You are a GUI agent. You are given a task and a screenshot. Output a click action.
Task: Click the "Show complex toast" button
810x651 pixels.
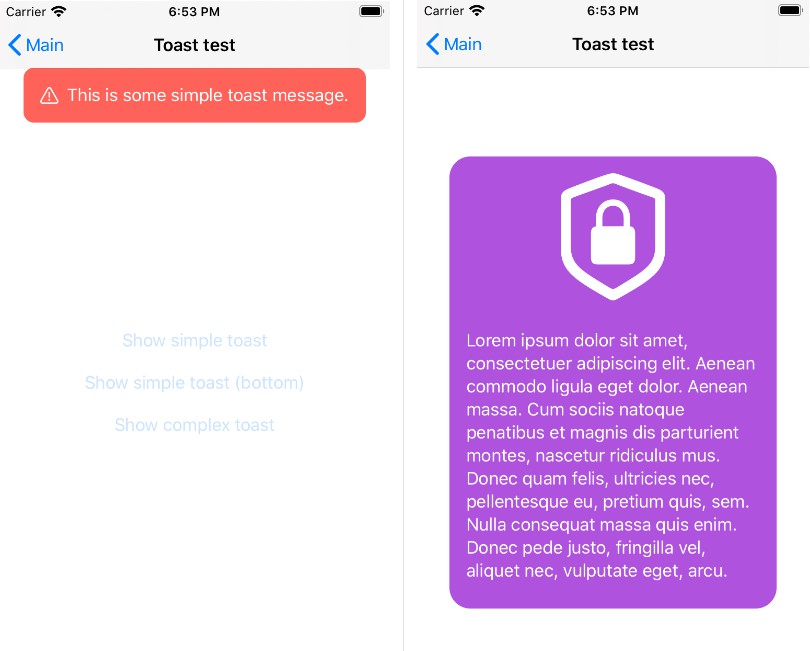pyautogui.click(x=194, y=425)
